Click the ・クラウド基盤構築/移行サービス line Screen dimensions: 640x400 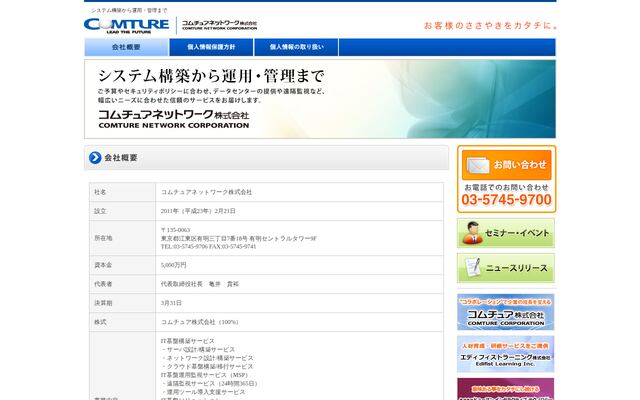coord(207,367)
